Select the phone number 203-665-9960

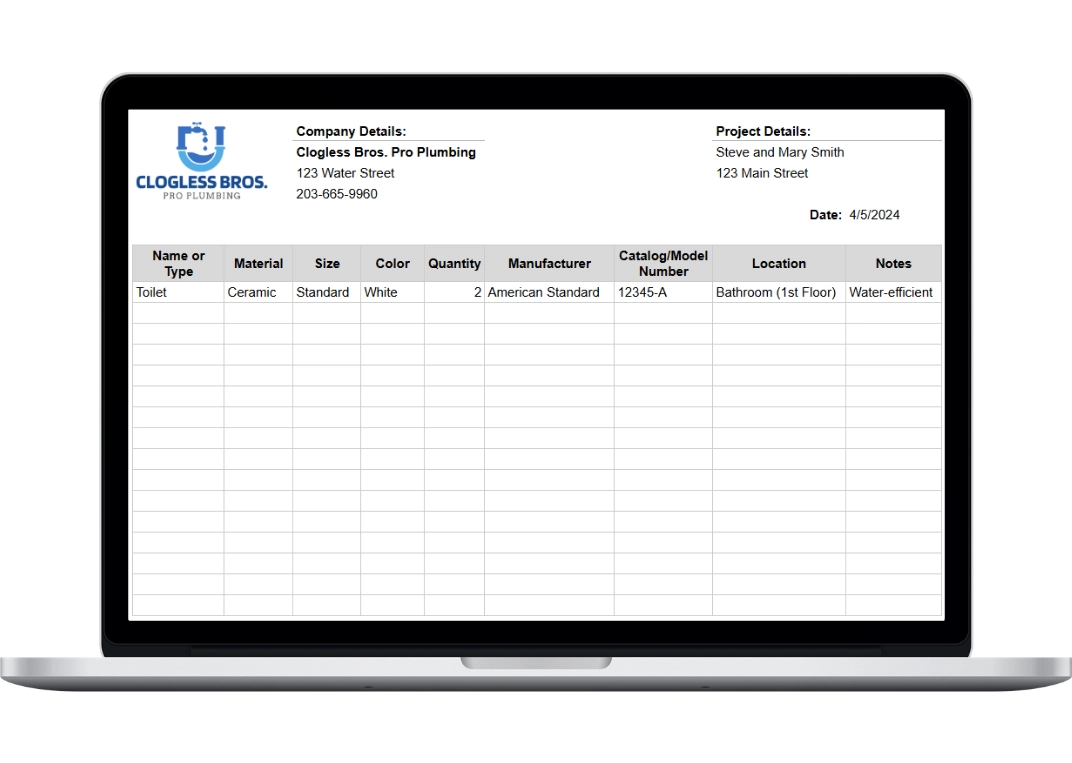click(x=337, y=194)
